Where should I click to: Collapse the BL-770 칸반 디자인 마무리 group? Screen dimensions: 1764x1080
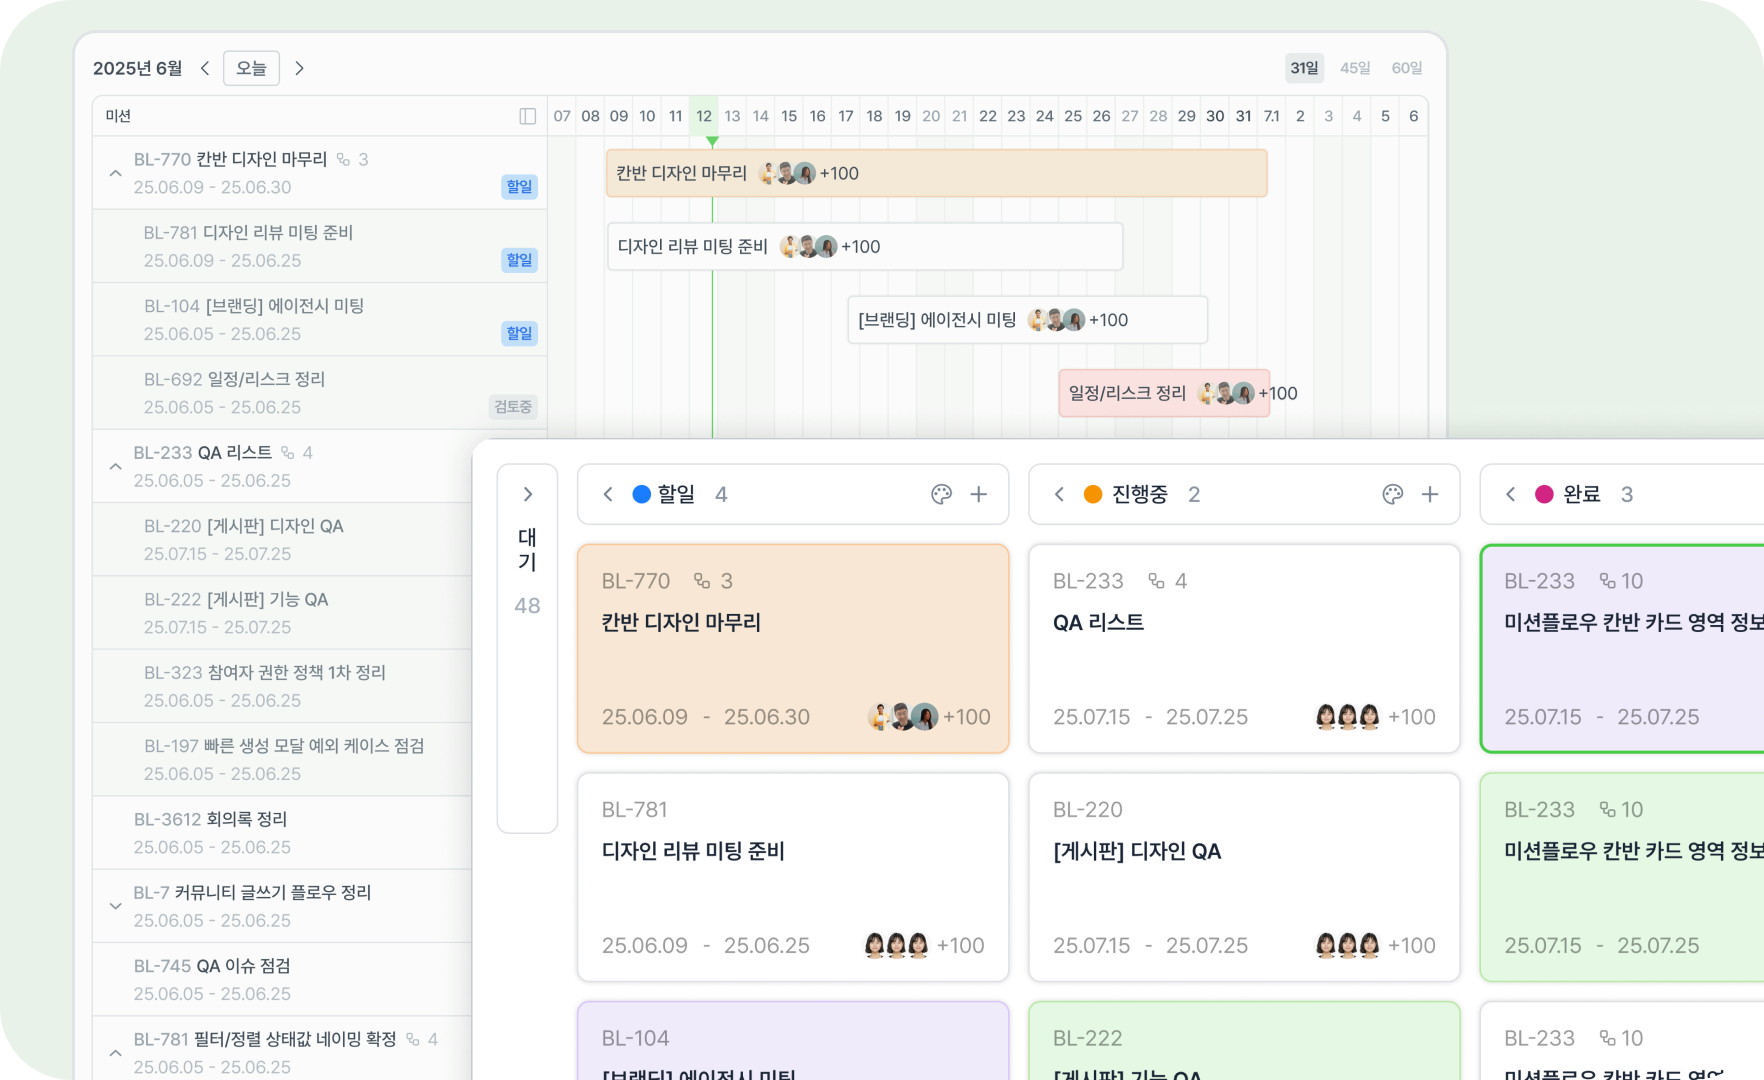(115, 173)
